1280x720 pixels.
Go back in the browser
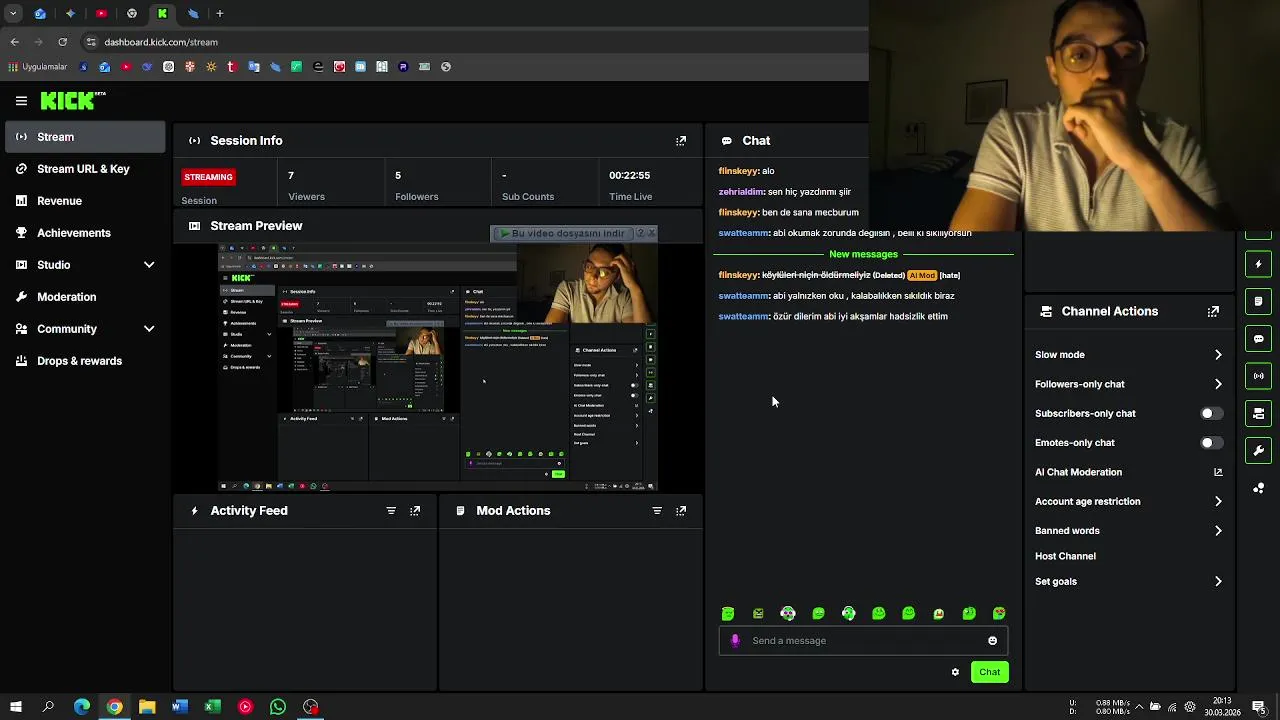click(14, 42)
